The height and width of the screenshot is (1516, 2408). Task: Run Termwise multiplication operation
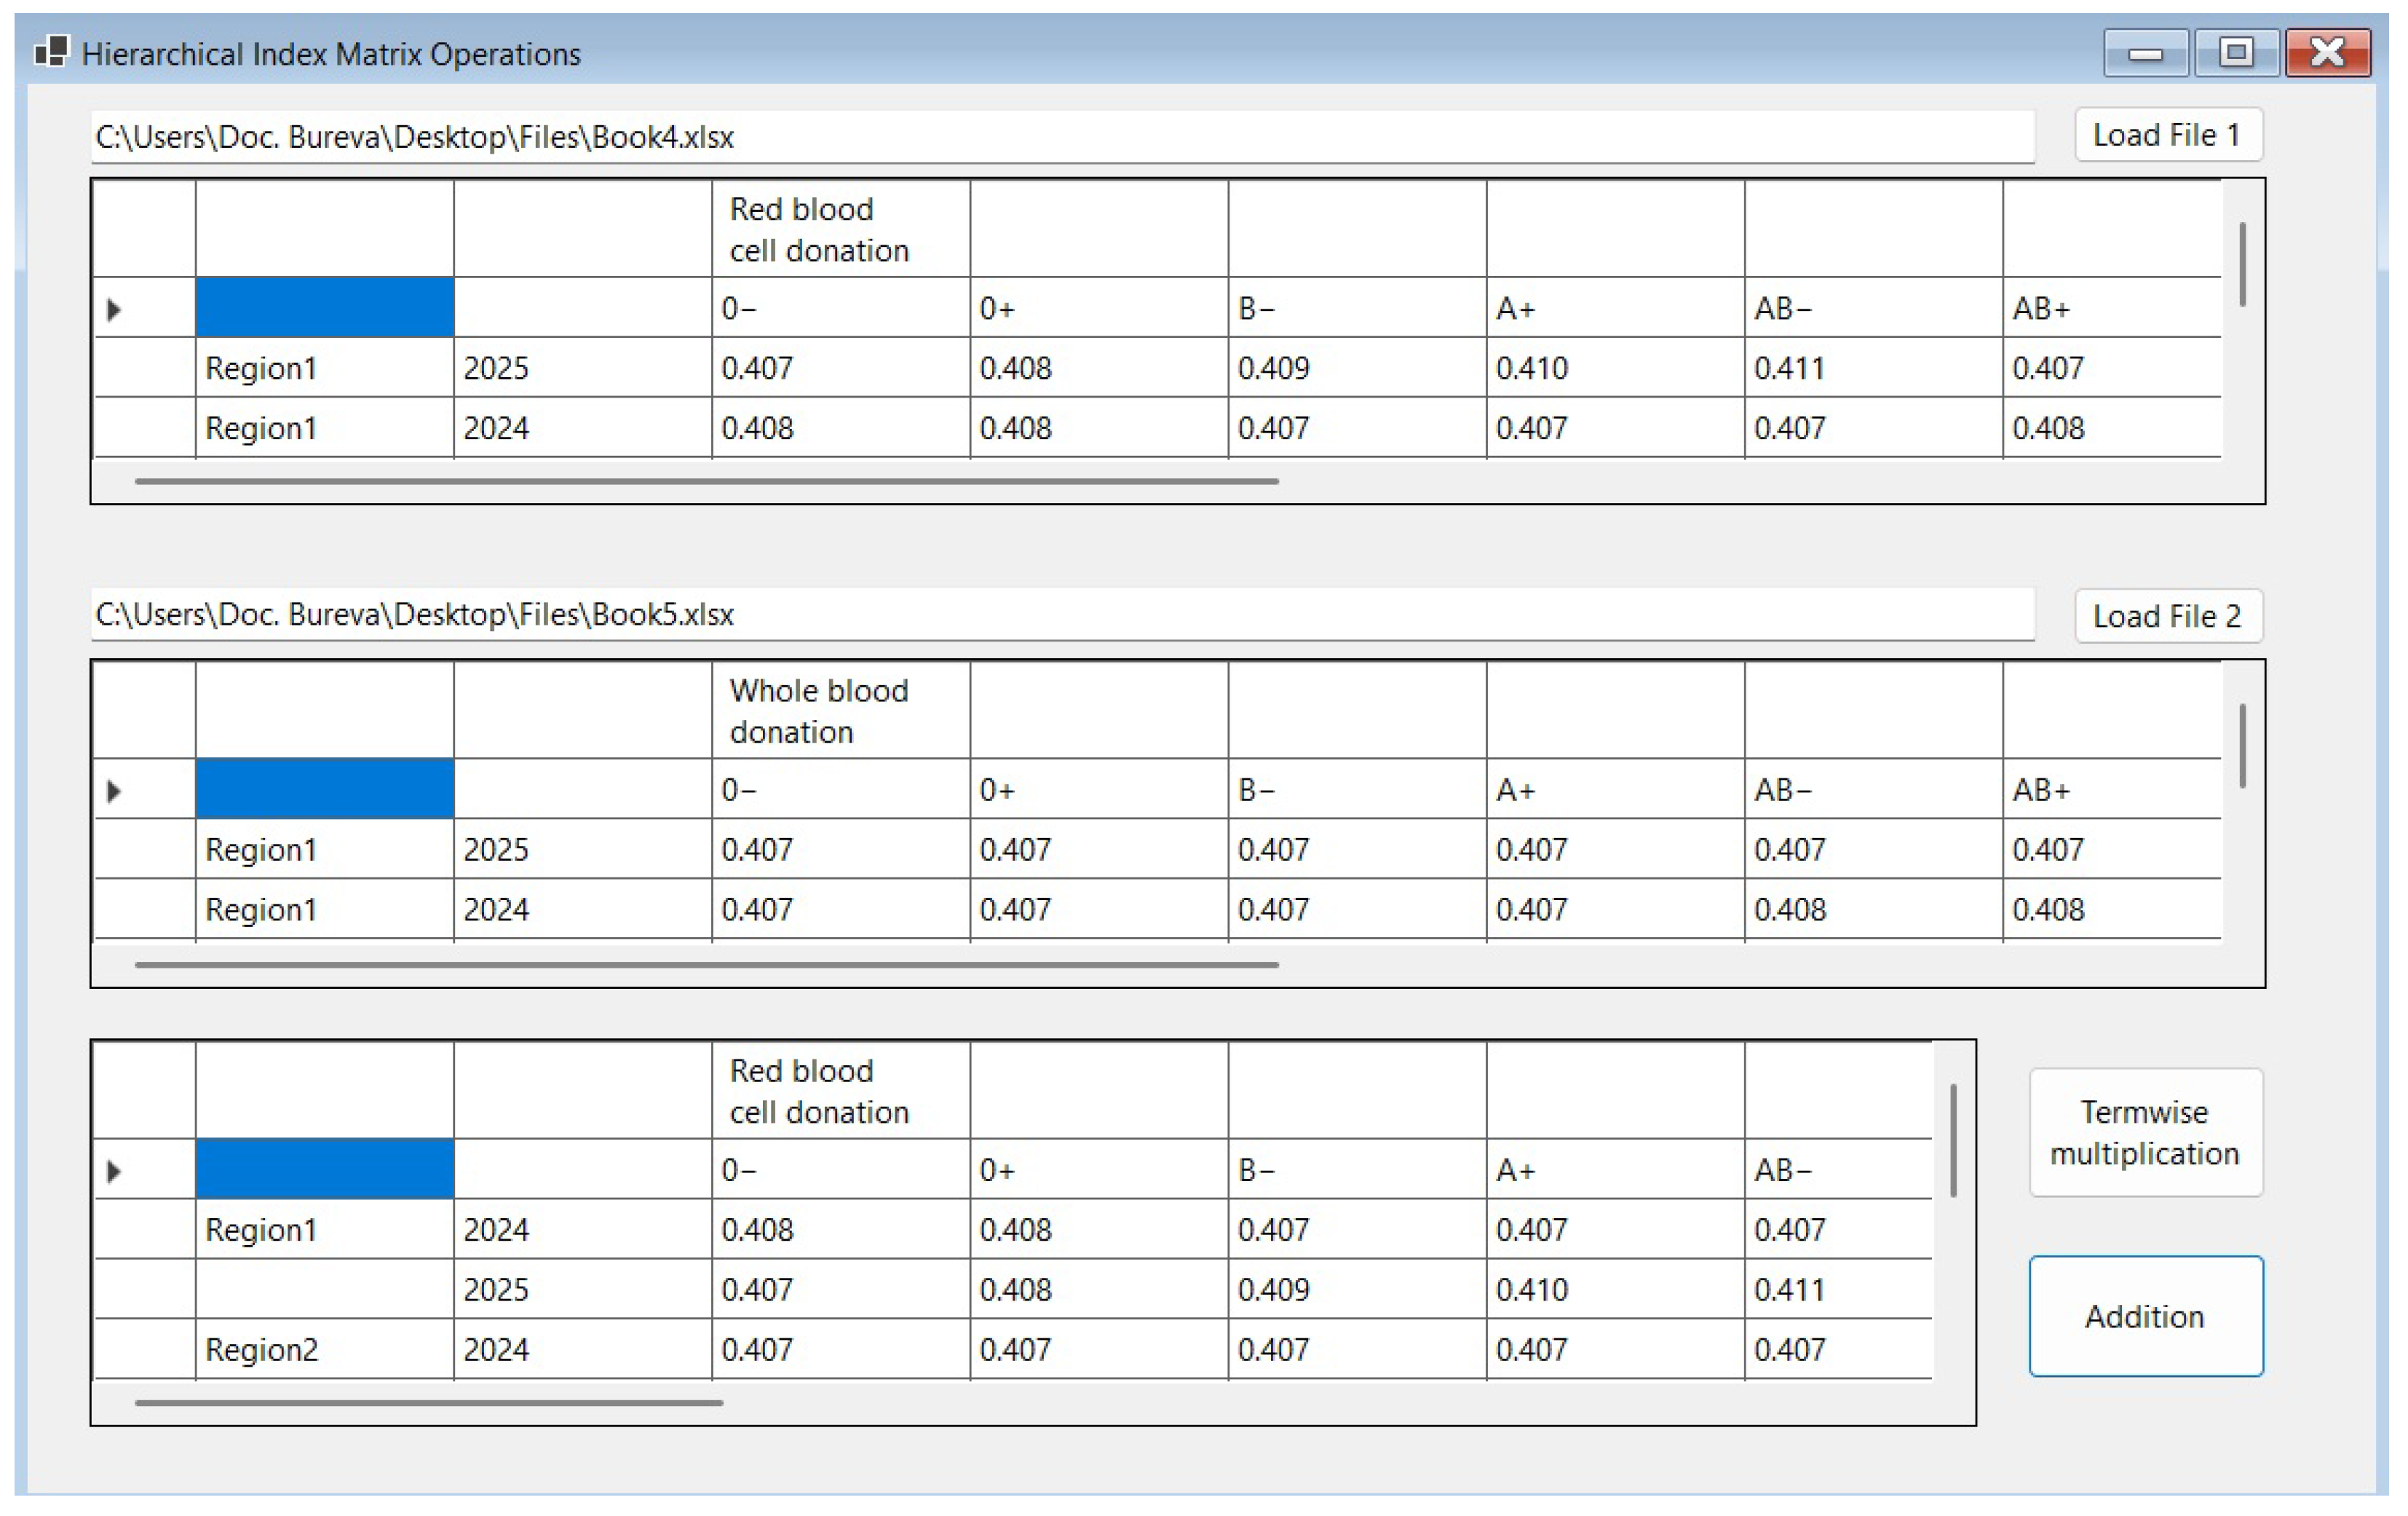[2145, 1132]
